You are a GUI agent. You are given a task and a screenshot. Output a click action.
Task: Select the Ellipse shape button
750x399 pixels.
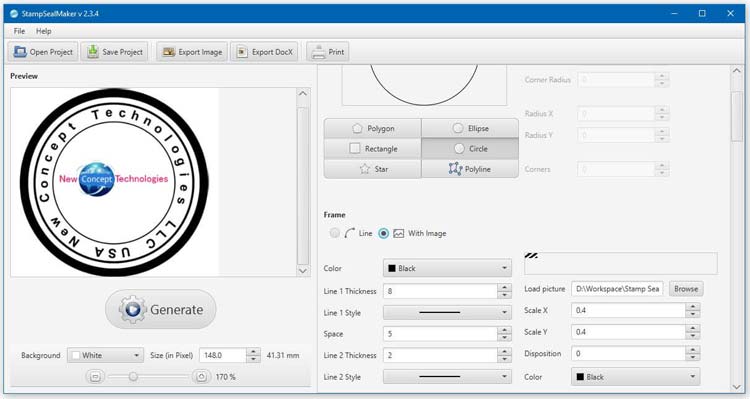coord(470,128)
